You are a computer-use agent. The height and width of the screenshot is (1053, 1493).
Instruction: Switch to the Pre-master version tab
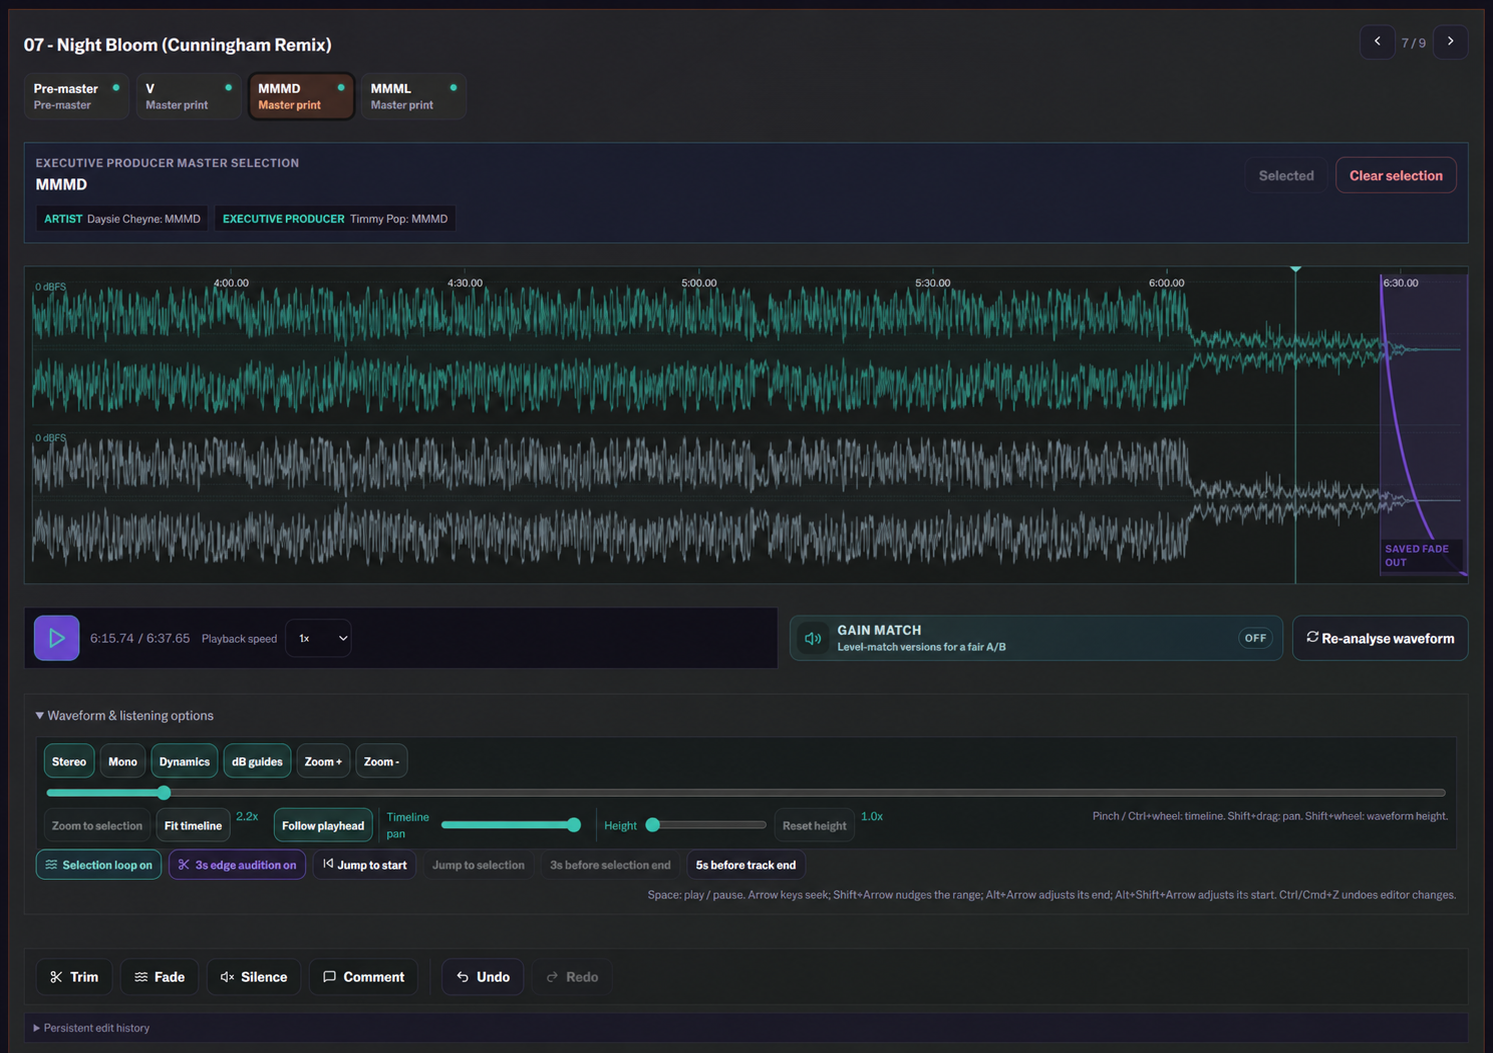click(x=77, y=96)
